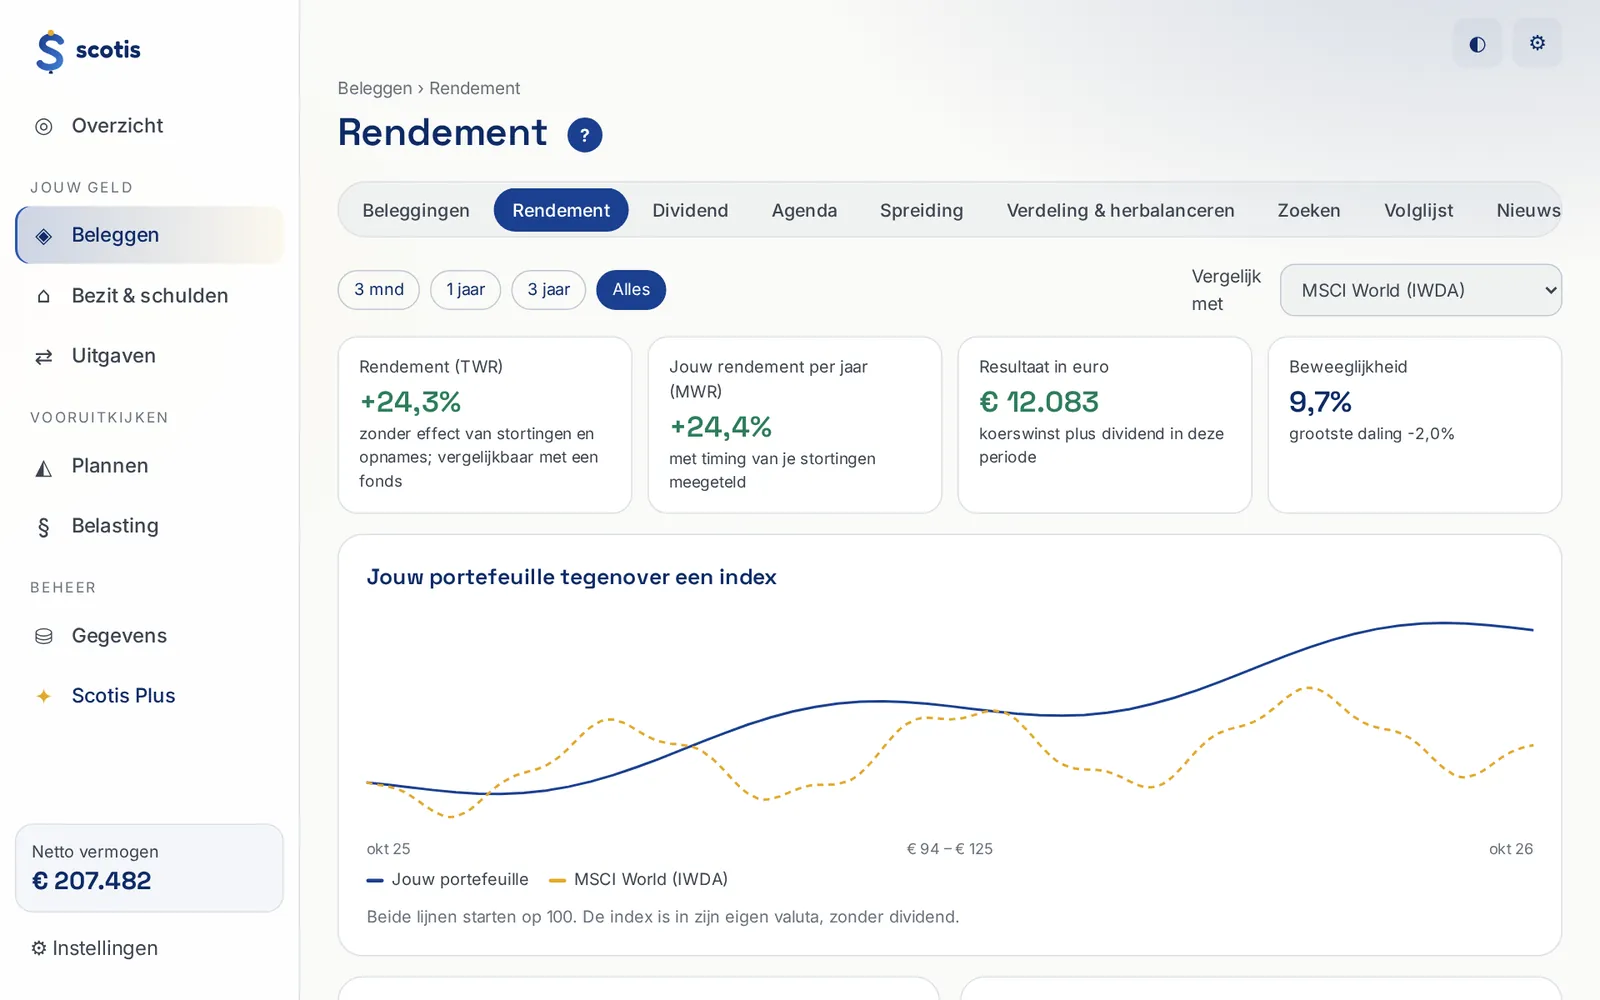This screenshot has width=1600, height=1000.
Task: Open Overzicht via its circle icon
Action: (x=43, y=126)
